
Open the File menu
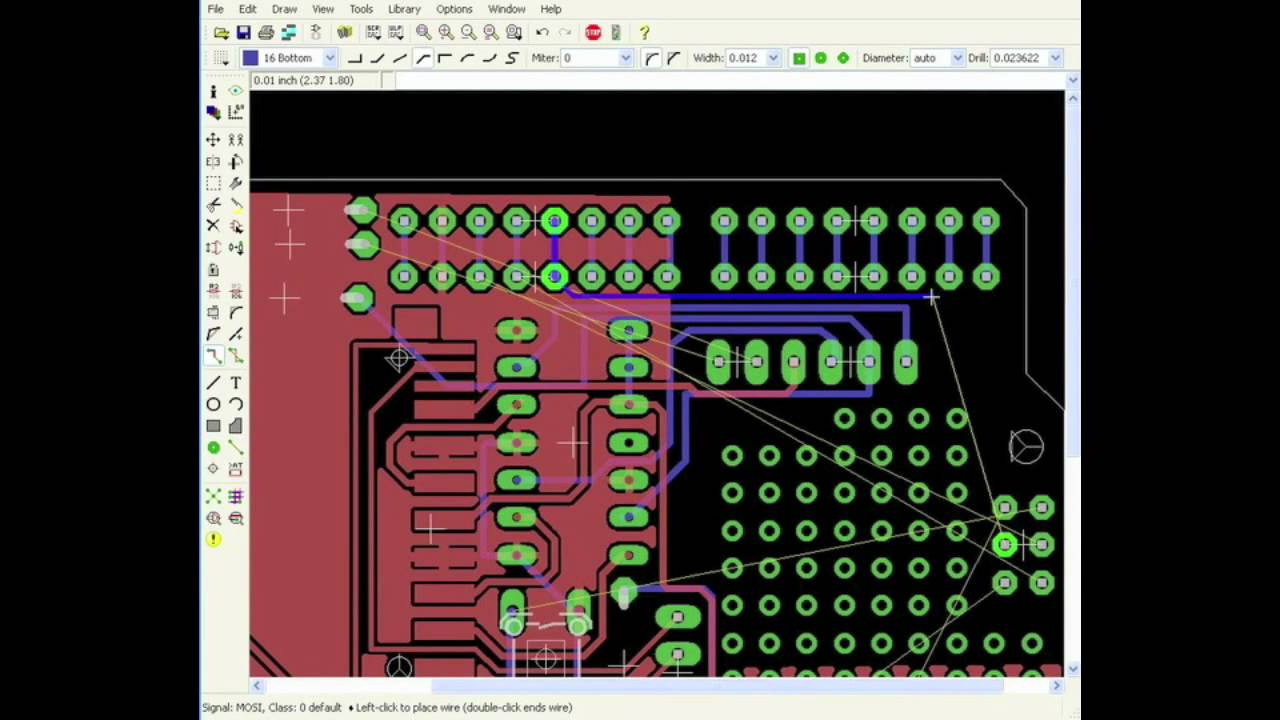tap(215, 9)
